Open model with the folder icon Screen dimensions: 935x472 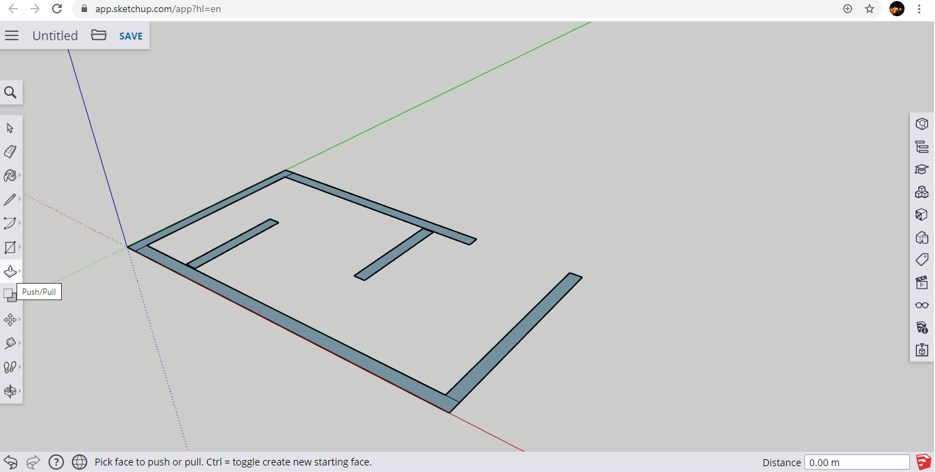click(98, 35)
